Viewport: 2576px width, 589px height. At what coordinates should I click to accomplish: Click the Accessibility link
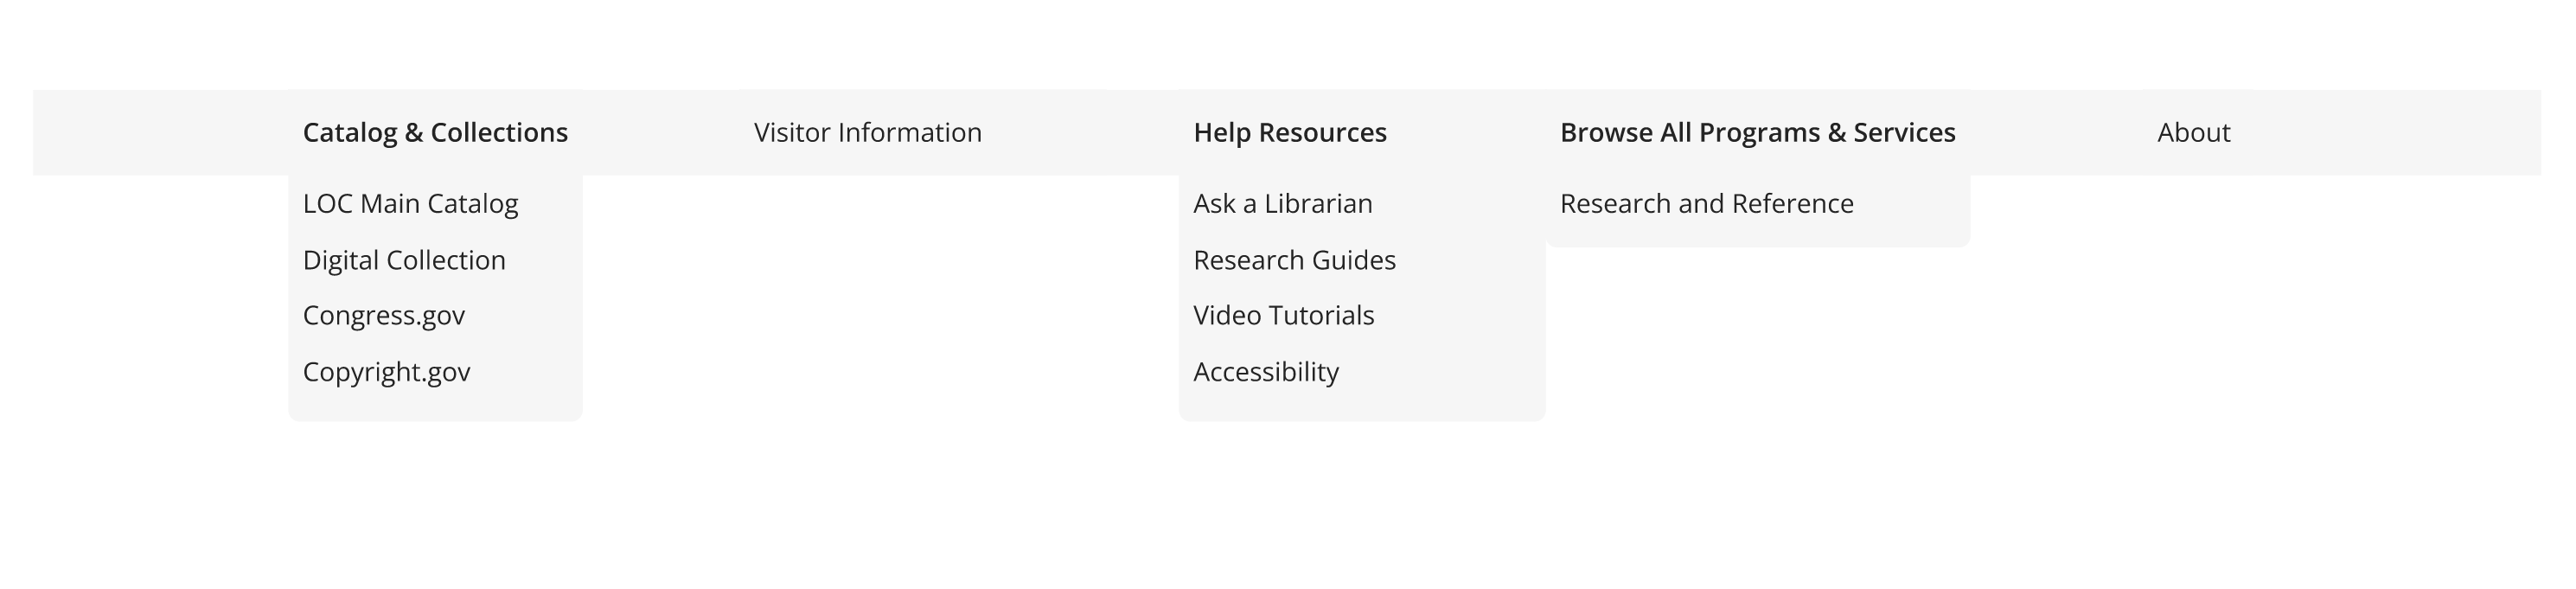(1265, 372)
